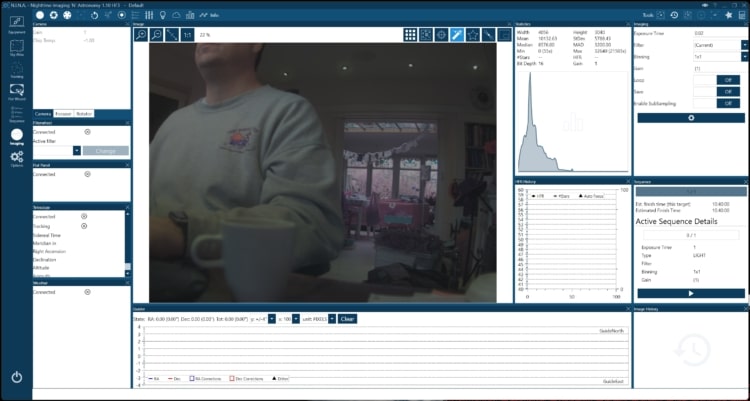Open the Binning dropdown in Imaging panel
The height and width of the screenshot is (401, 750).
pos(744,56)
